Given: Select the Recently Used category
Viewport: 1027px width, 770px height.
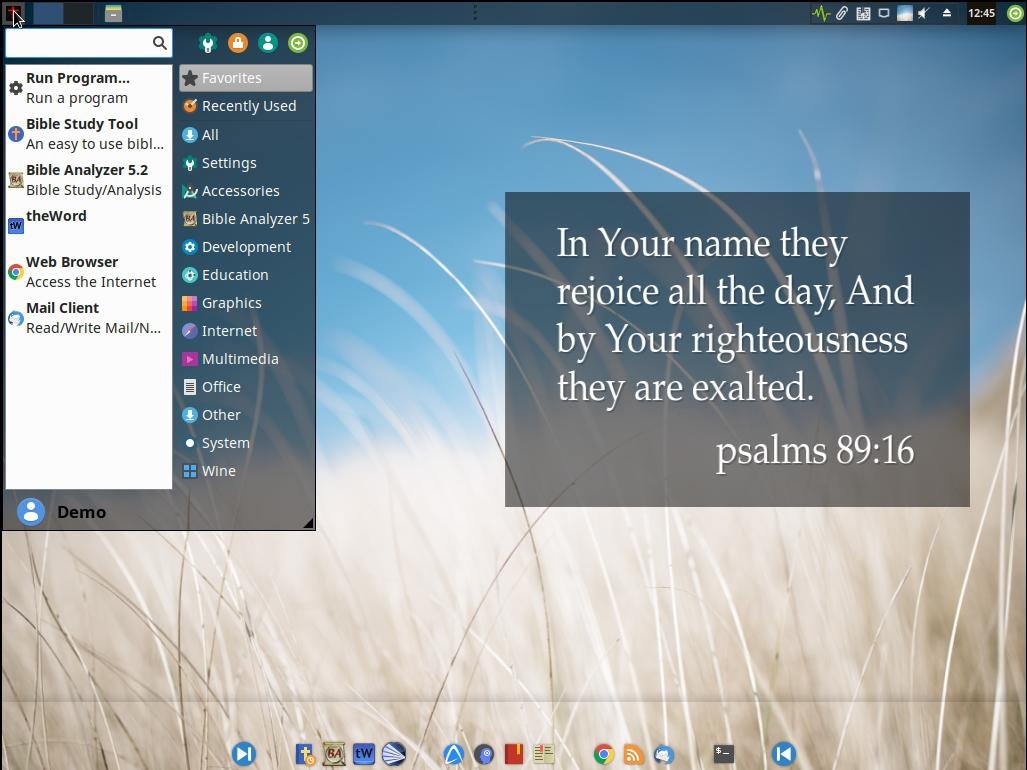Looking at the screenshot, I should [x=246, y=106].
